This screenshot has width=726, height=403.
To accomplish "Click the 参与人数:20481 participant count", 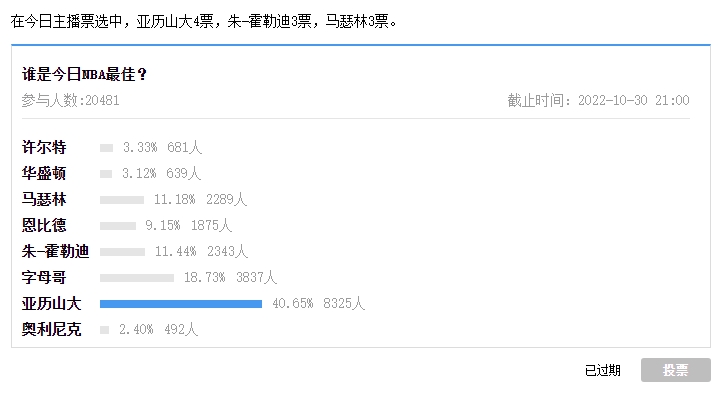I will click(70, 100).
